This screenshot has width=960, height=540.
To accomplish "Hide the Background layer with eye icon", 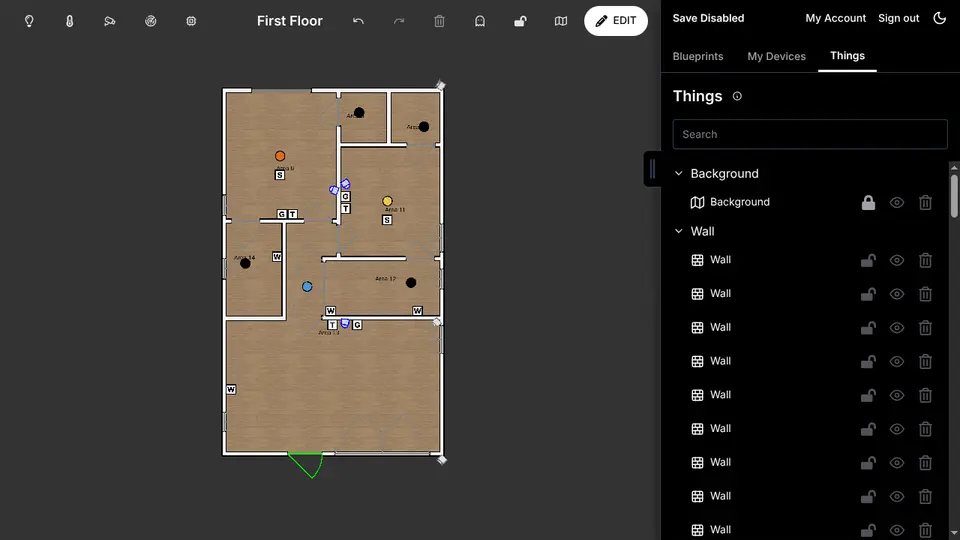I will tap(896, 203).
